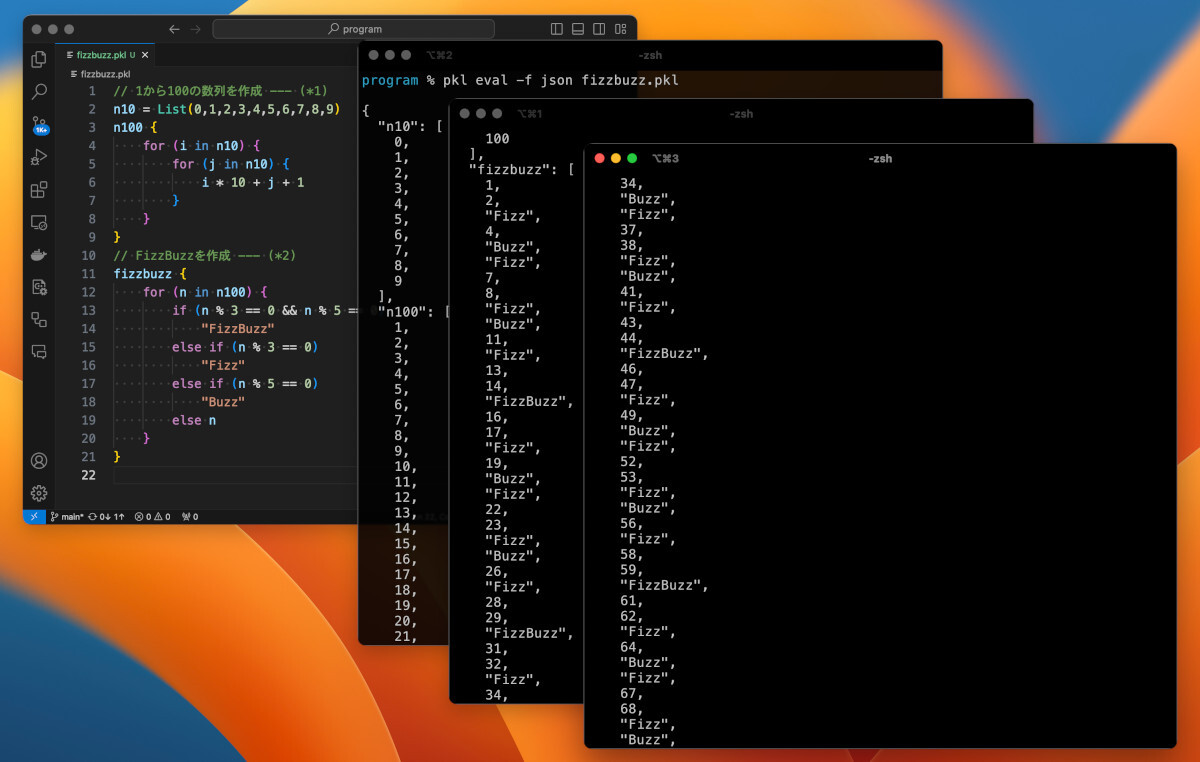Screen dimensions: 1200x762
Task: Open the customize layout icon
Action: (x=621, y=29)
